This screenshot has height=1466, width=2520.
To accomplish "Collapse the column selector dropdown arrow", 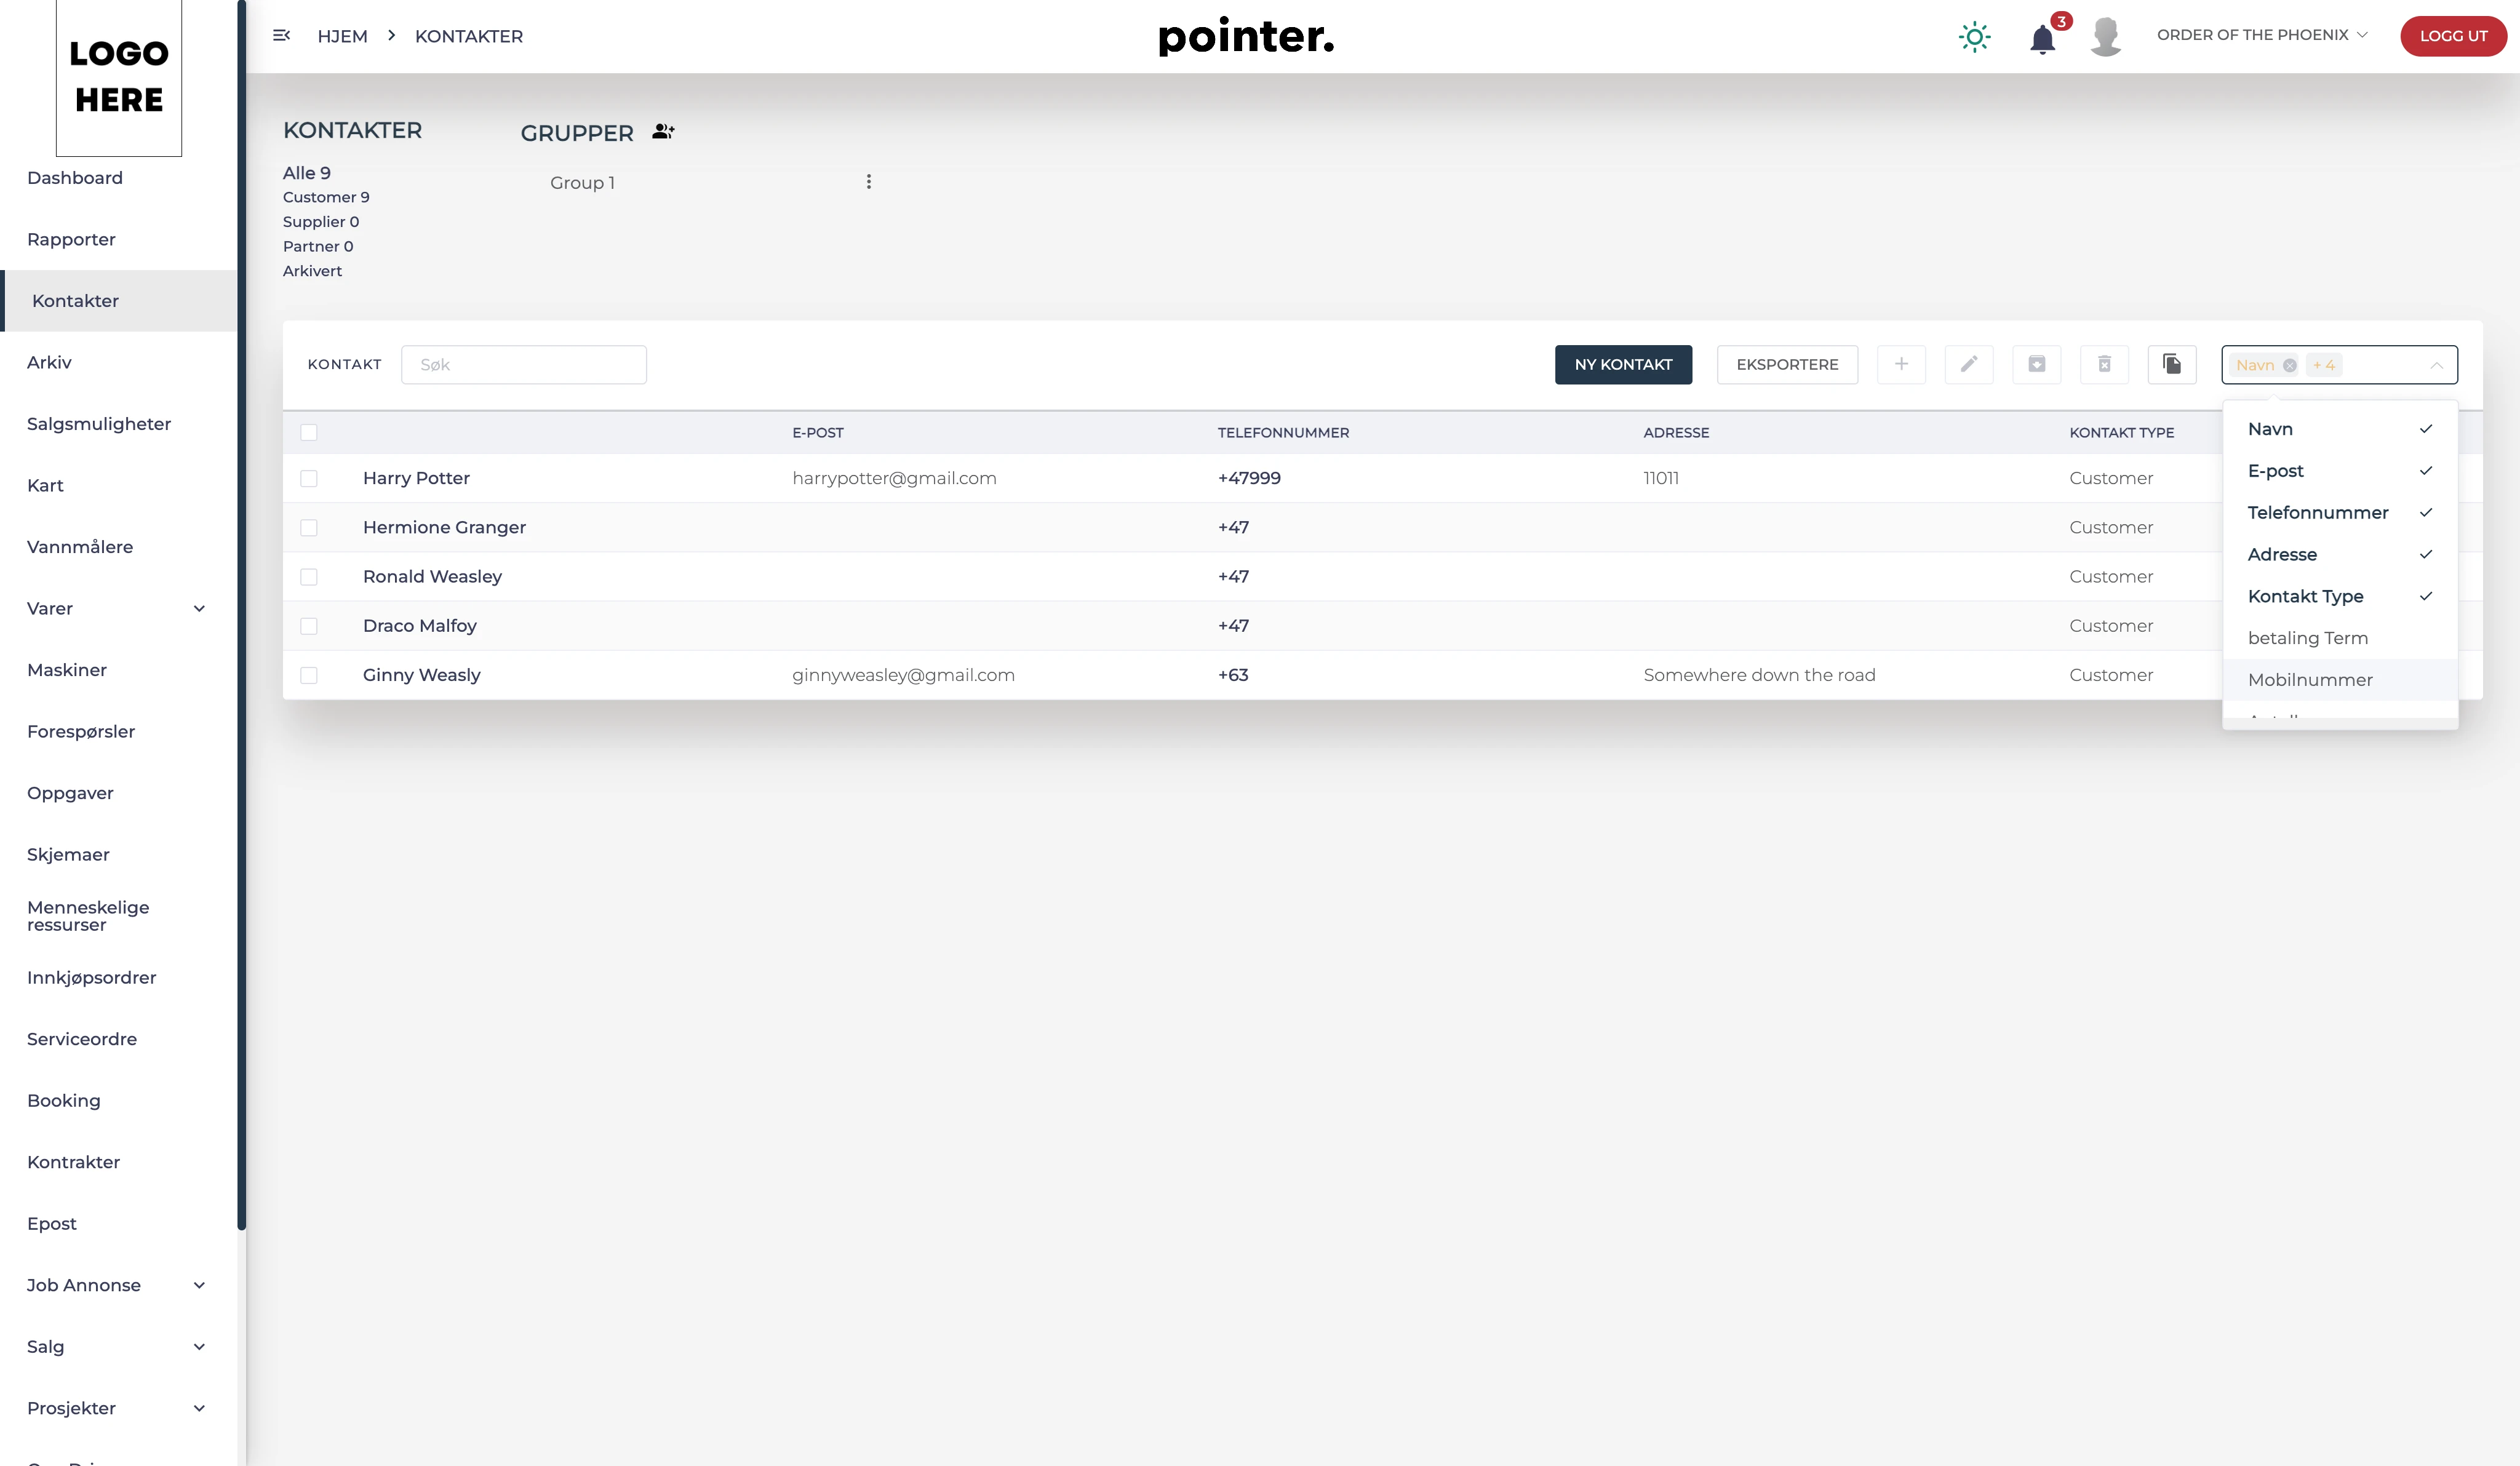I will point(2436,365).
